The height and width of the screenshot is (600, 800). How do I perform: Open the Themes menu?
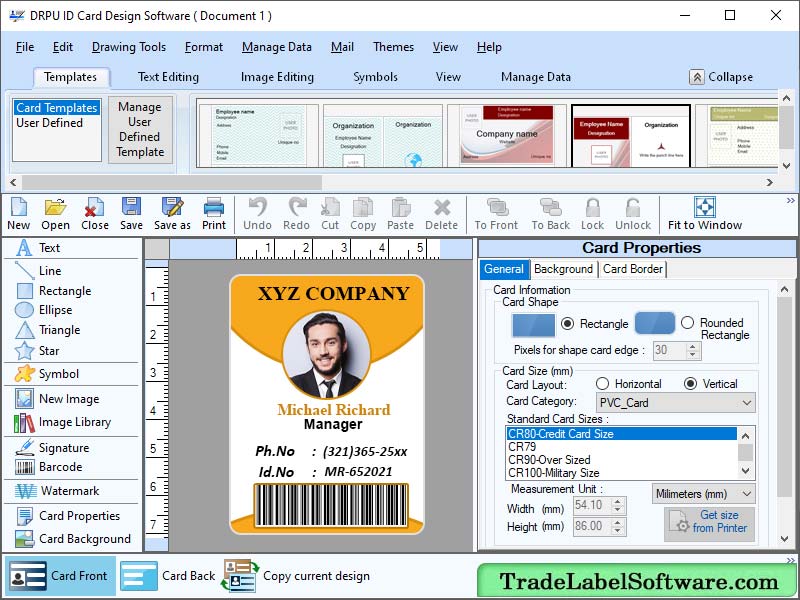coord(393,47)
